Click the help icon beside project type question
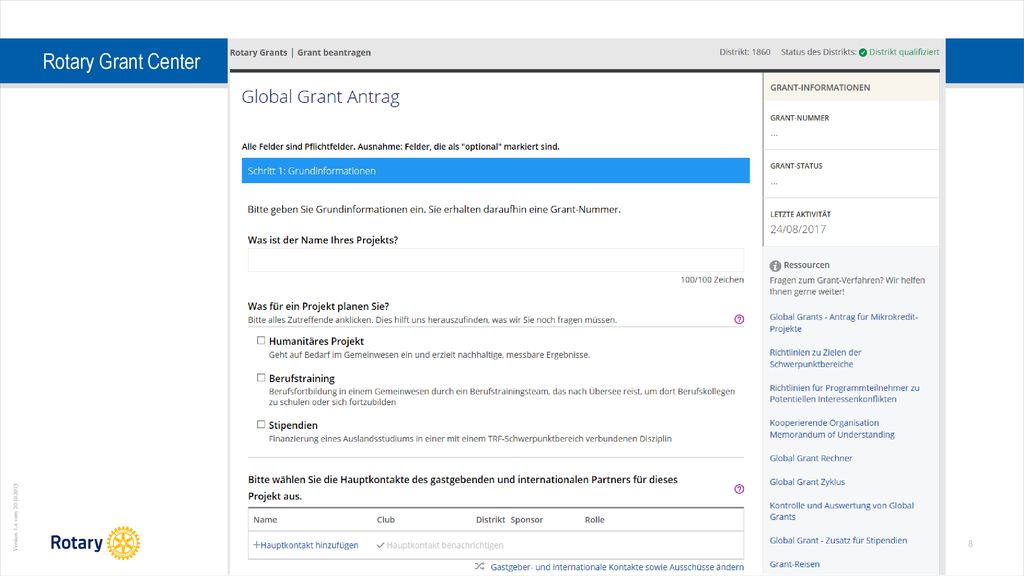Screen dimensions: 1024x576 coord(739,319)
